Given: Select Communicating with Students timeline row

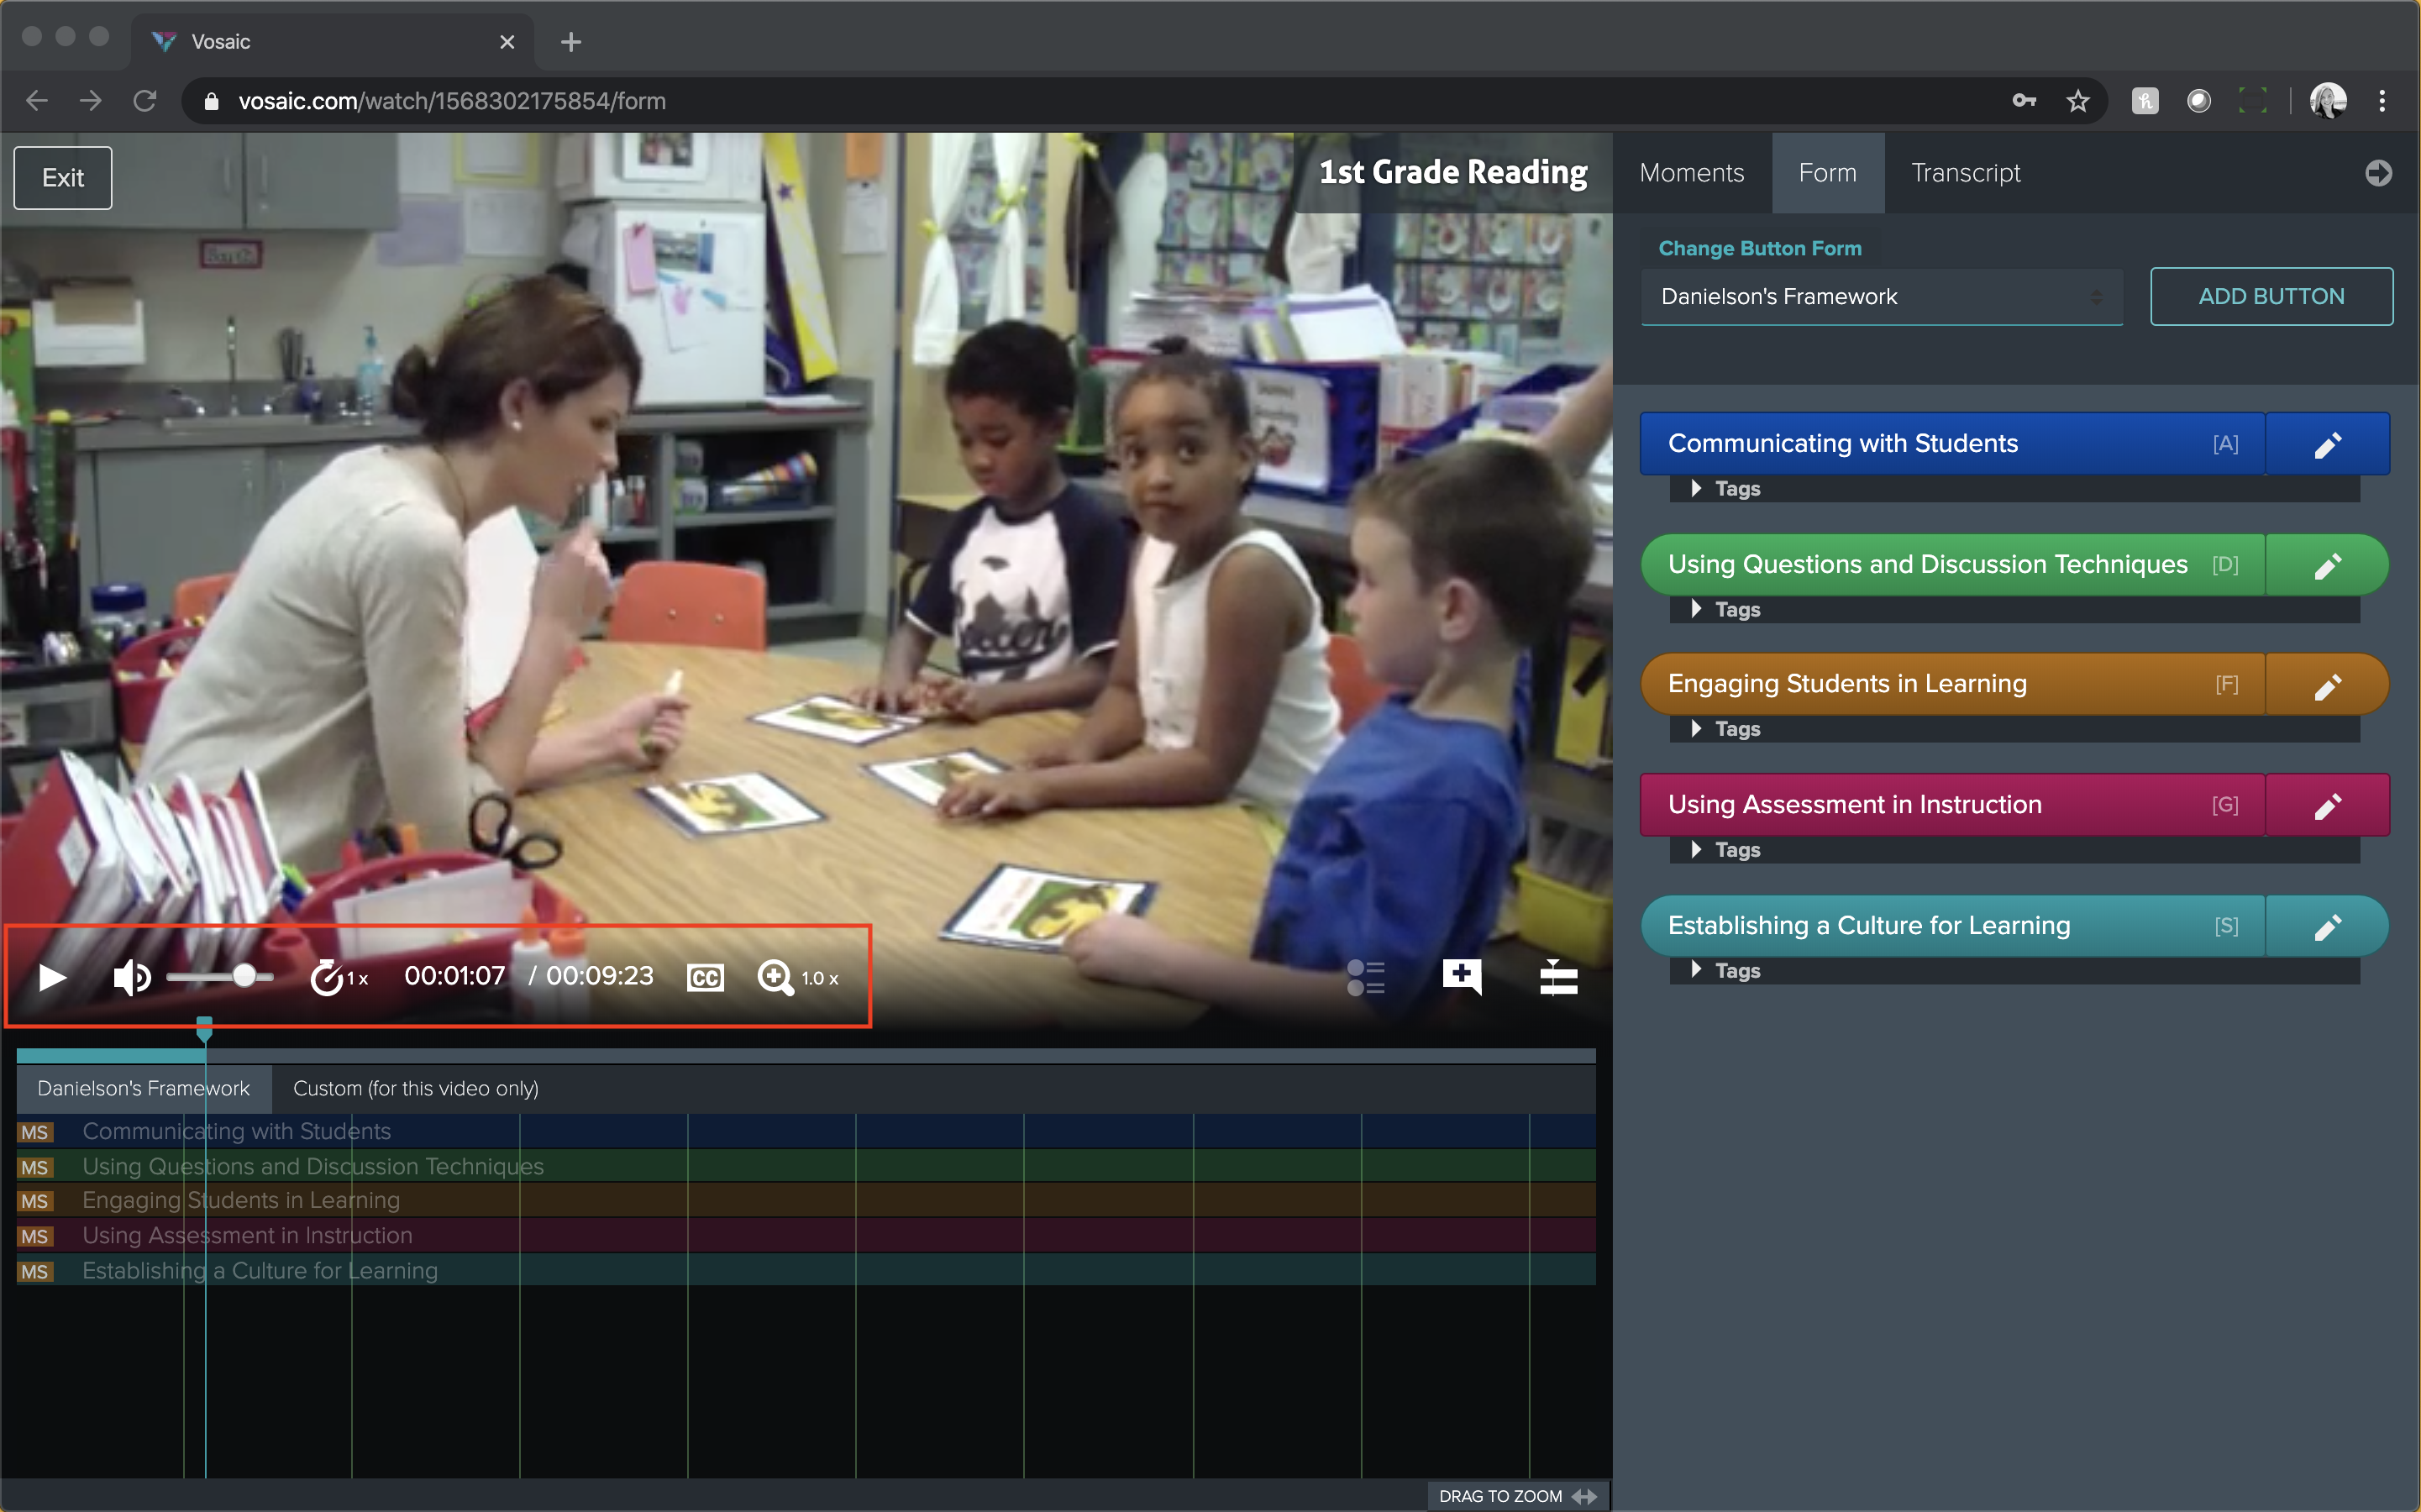Looking at the screenshot, I should click(806, 1131).
